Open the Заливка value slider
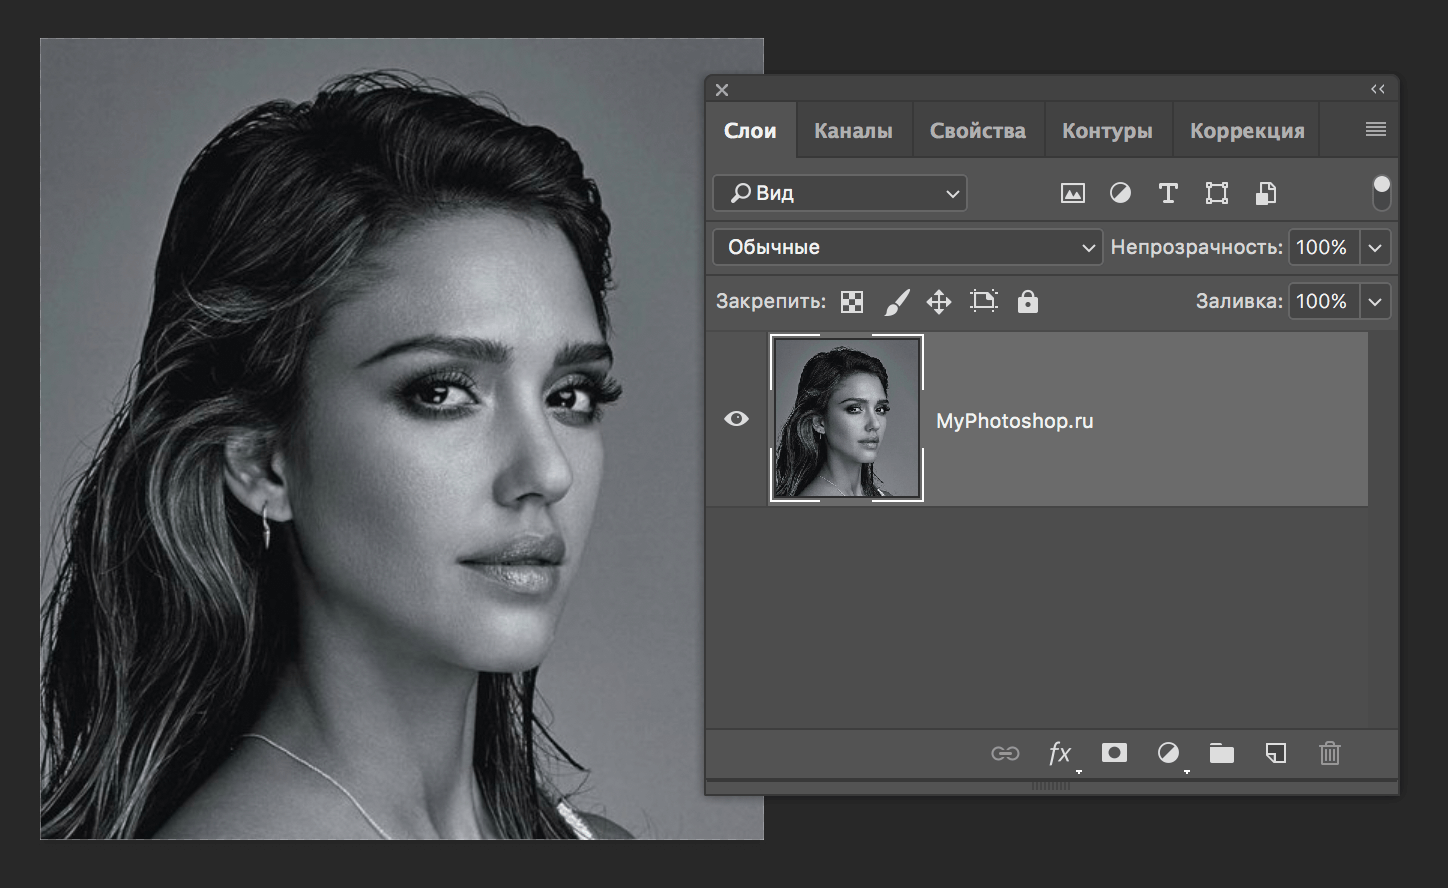1448x888 pixels. pos(1375,301)
